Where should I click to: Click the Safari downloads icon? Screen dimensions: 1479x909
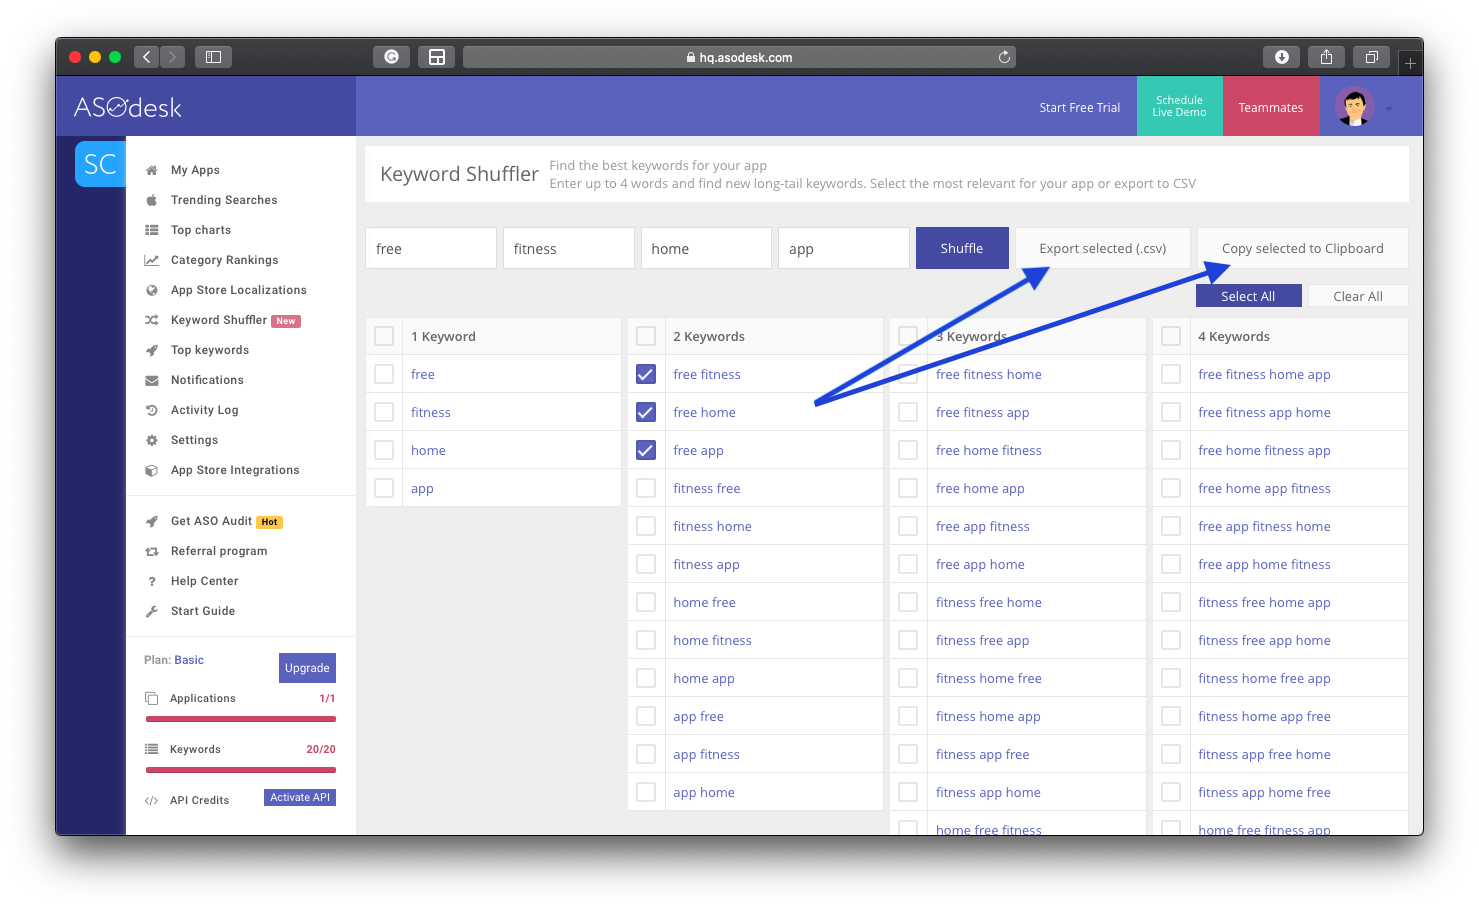[1282, 57]
